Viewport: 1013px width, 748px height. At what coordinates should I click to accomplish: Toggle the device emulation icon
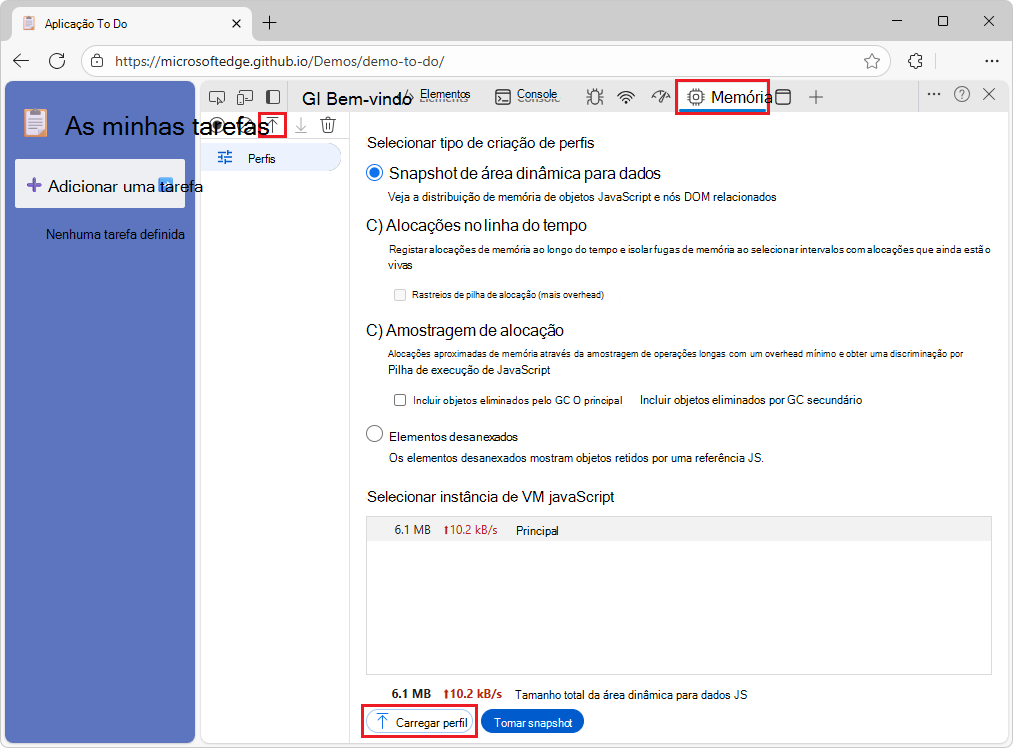[x=245, y=97]
